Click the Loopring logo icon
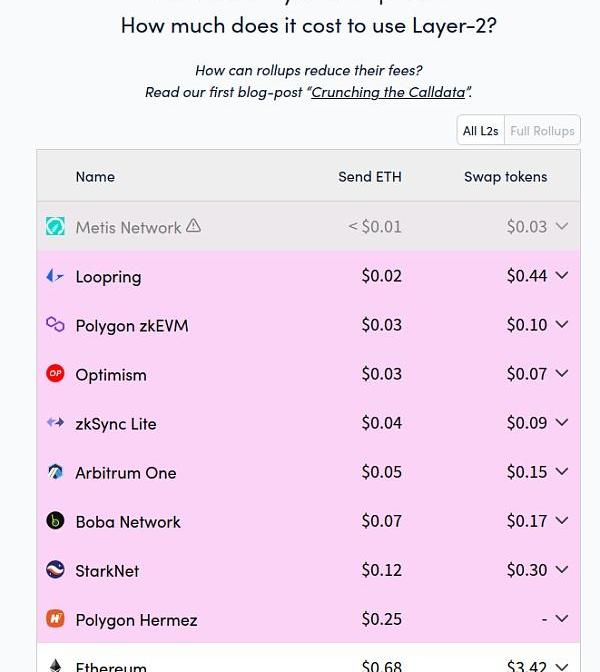Image resolution: width=600 pixels, height=672 pixels. (x=55, y=276)
